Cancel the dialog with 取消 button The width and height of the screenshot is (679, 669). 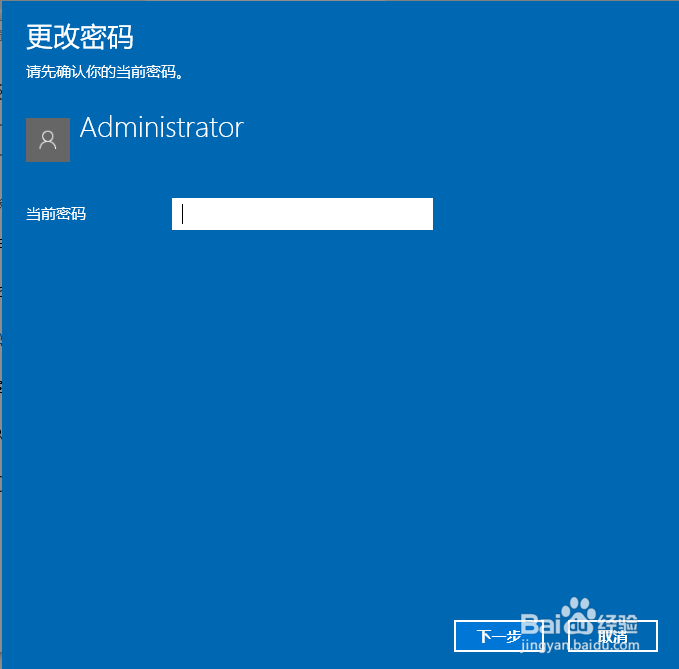pos(613,636)
